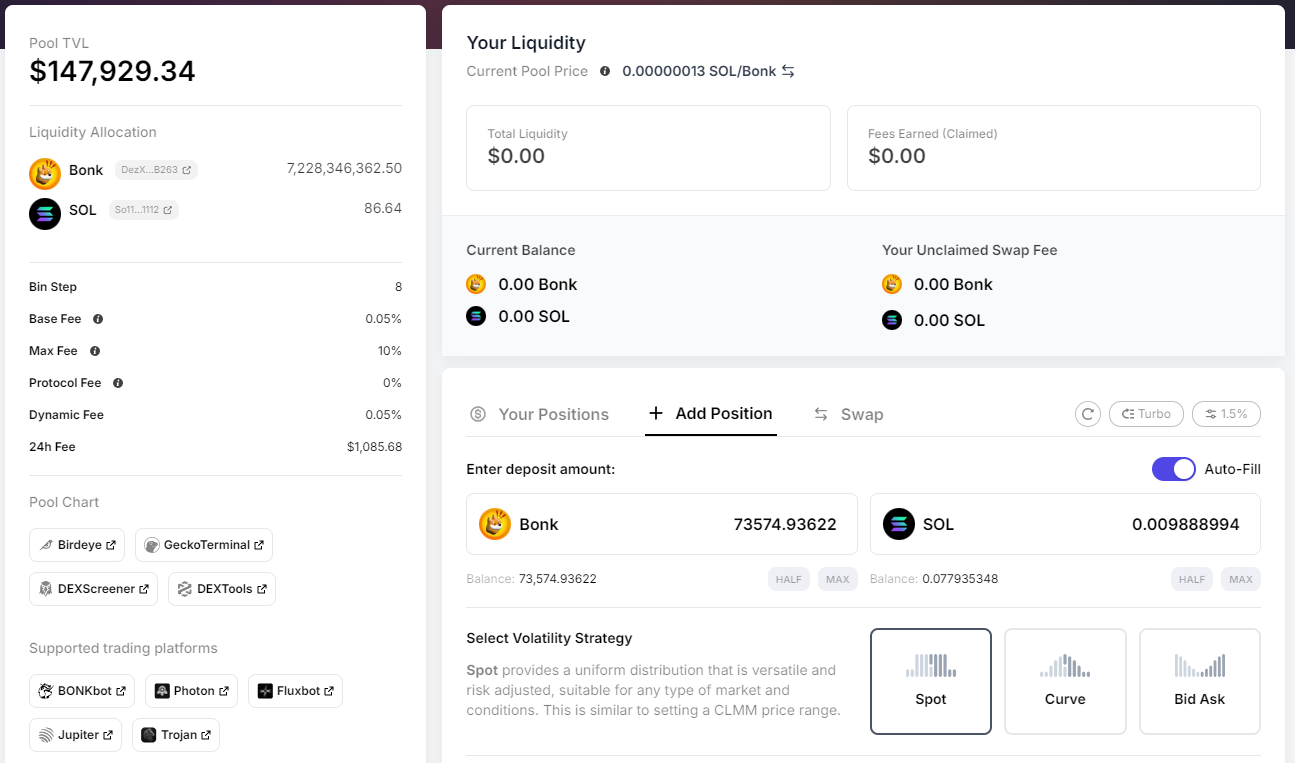
Task: Open the DEXScreener pool chart link
Action: click(x=93, y=589)
